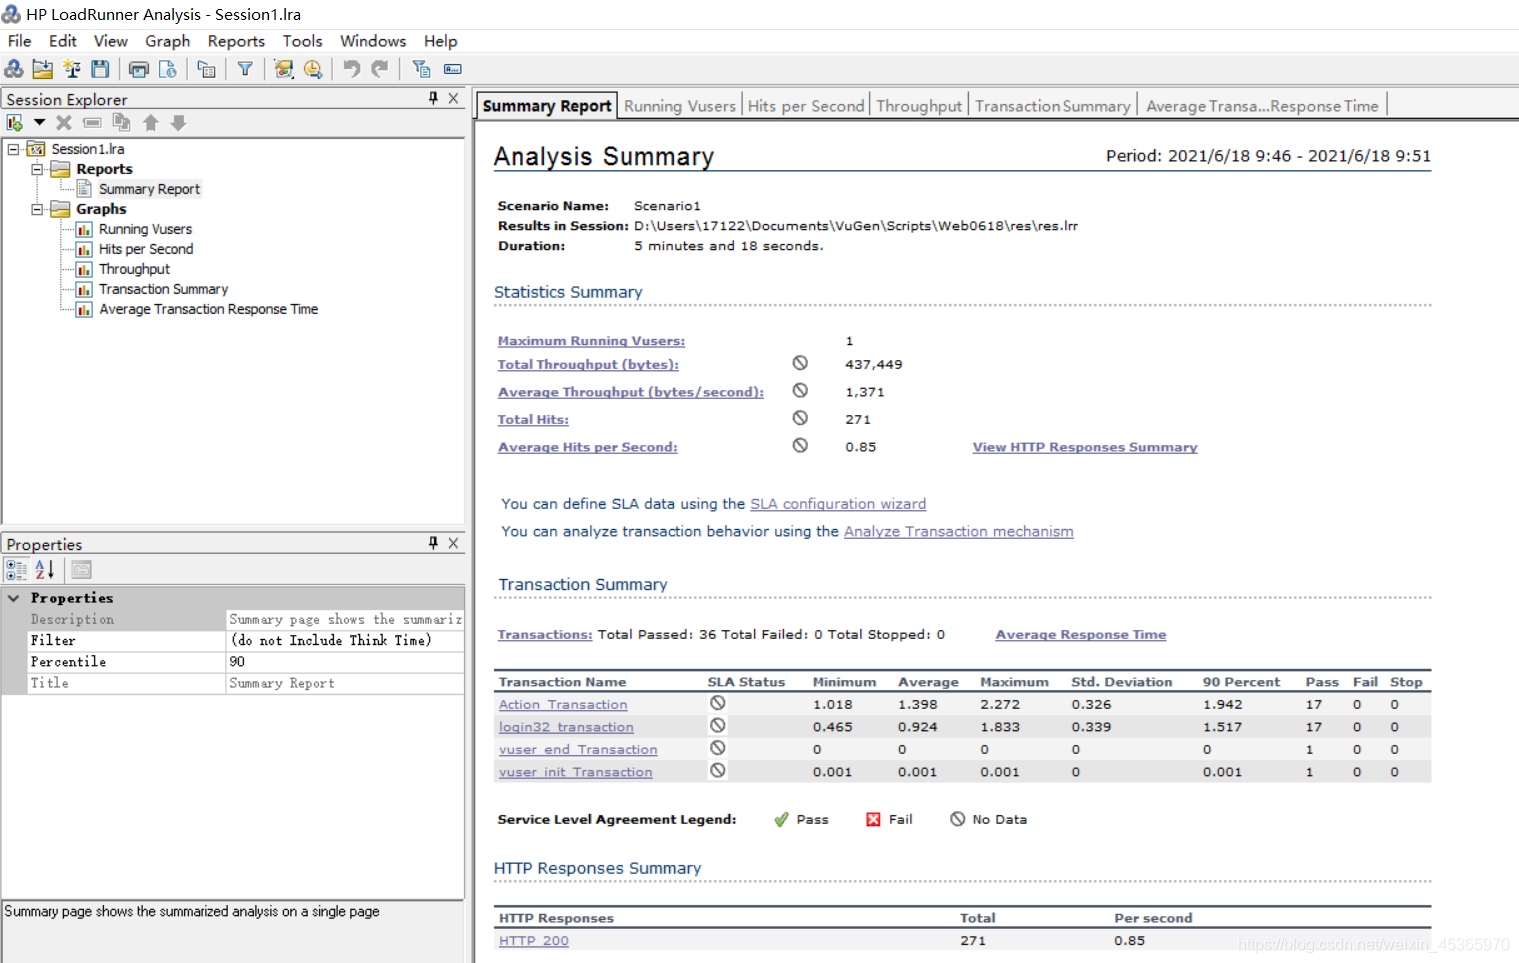
Task: Pin the Session Explorer panel
Action: pyautogui.click(x=433, y=98)
